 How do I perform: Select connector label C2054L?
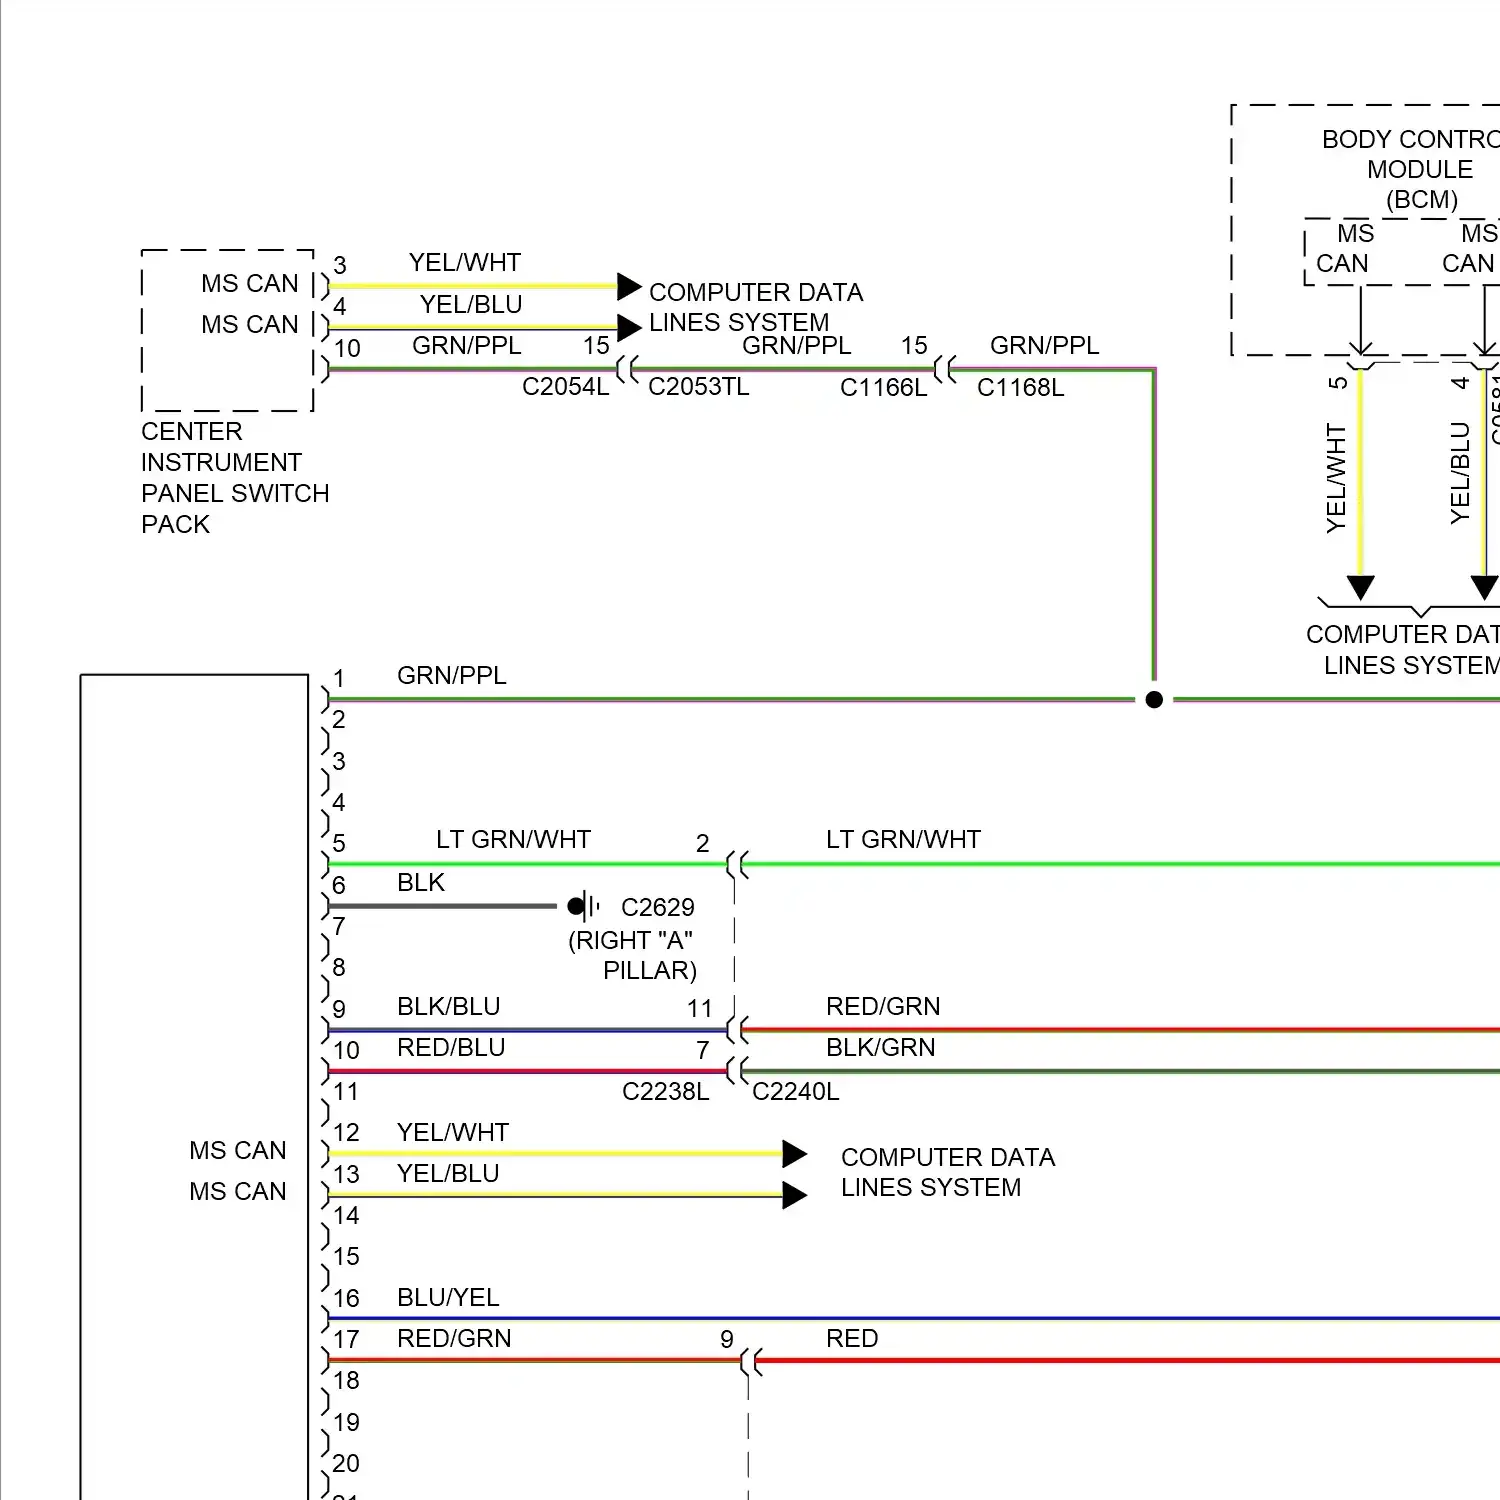pos(565,387)
